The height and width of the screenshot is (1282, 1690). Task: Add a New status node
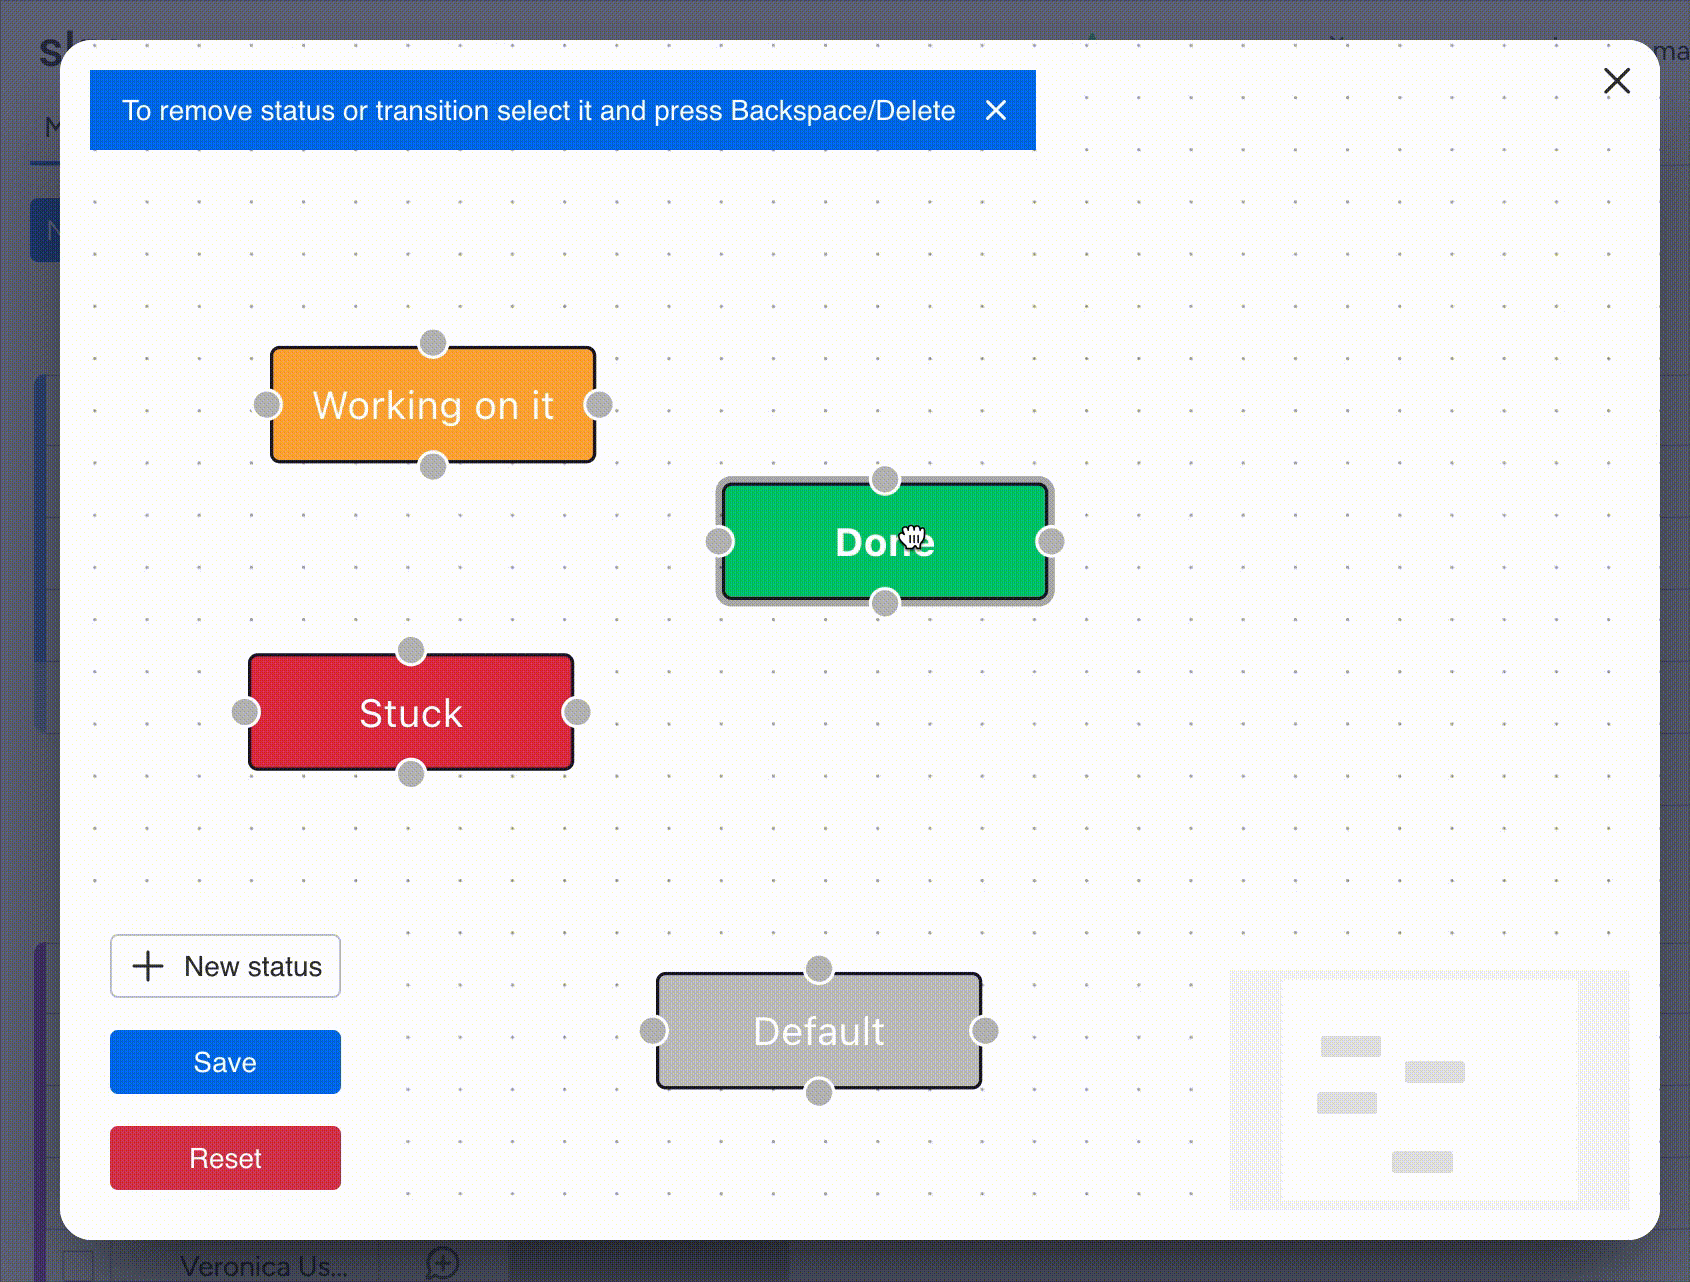(x=225, y=966)
